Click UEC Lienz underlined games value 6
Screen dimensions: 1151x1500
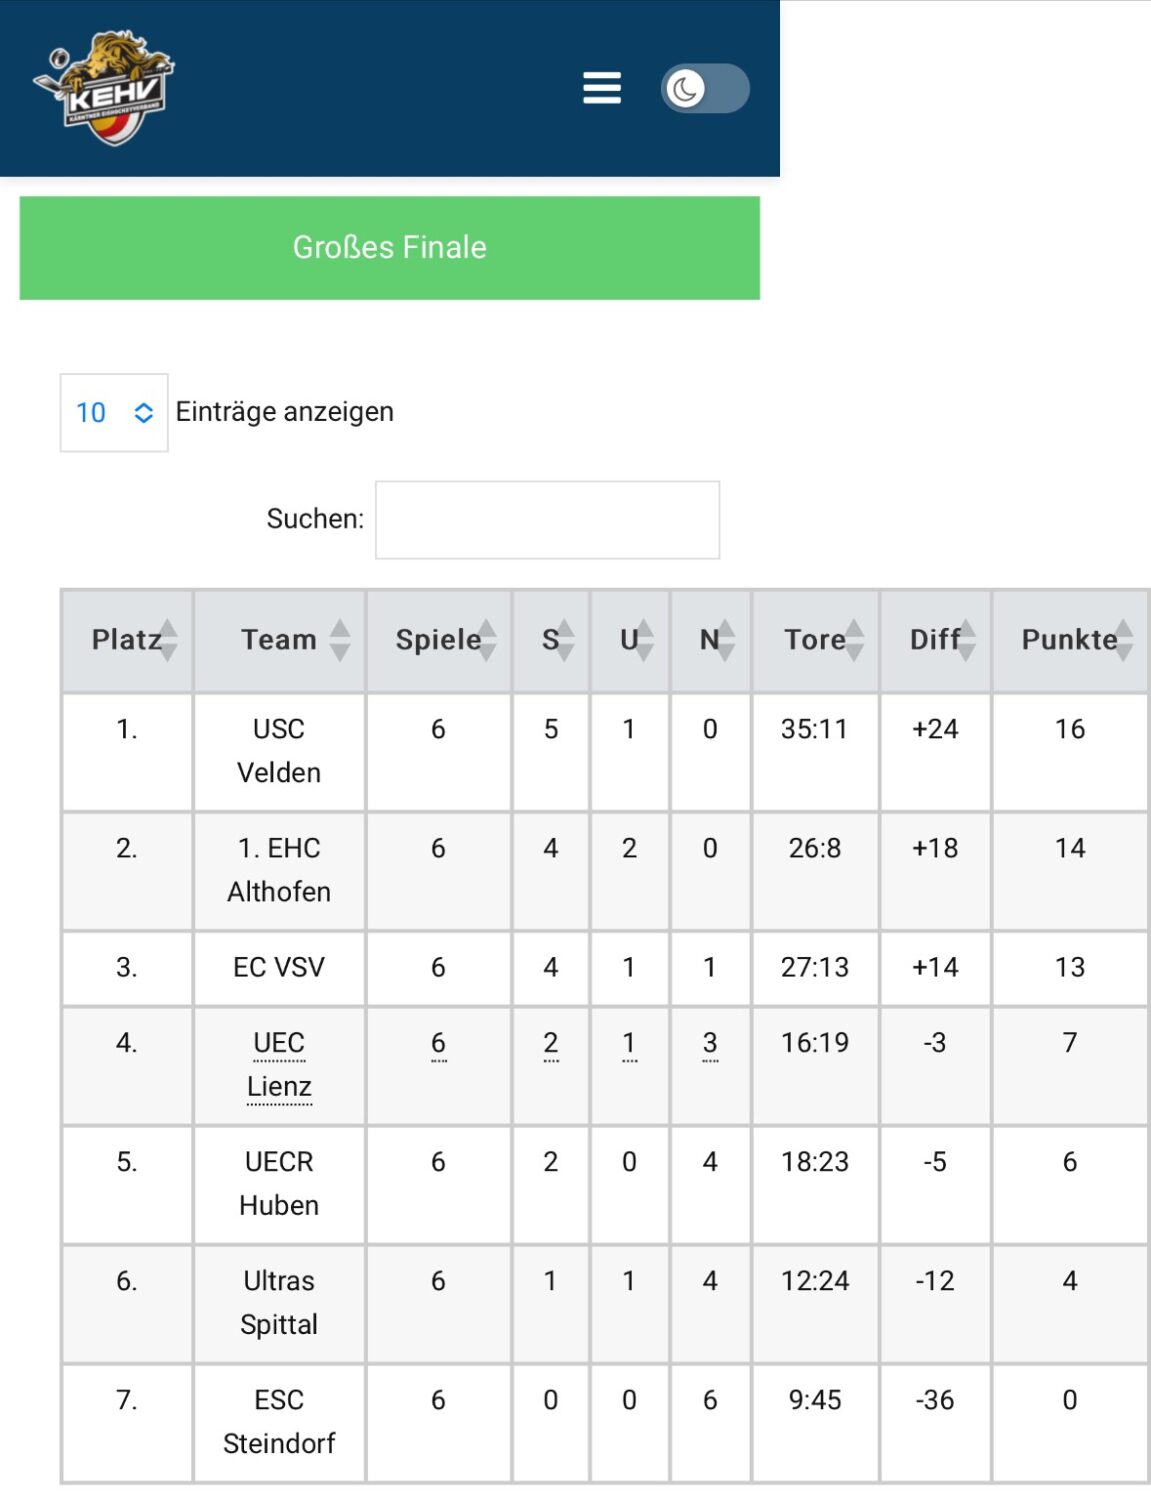click(438, 1043)
